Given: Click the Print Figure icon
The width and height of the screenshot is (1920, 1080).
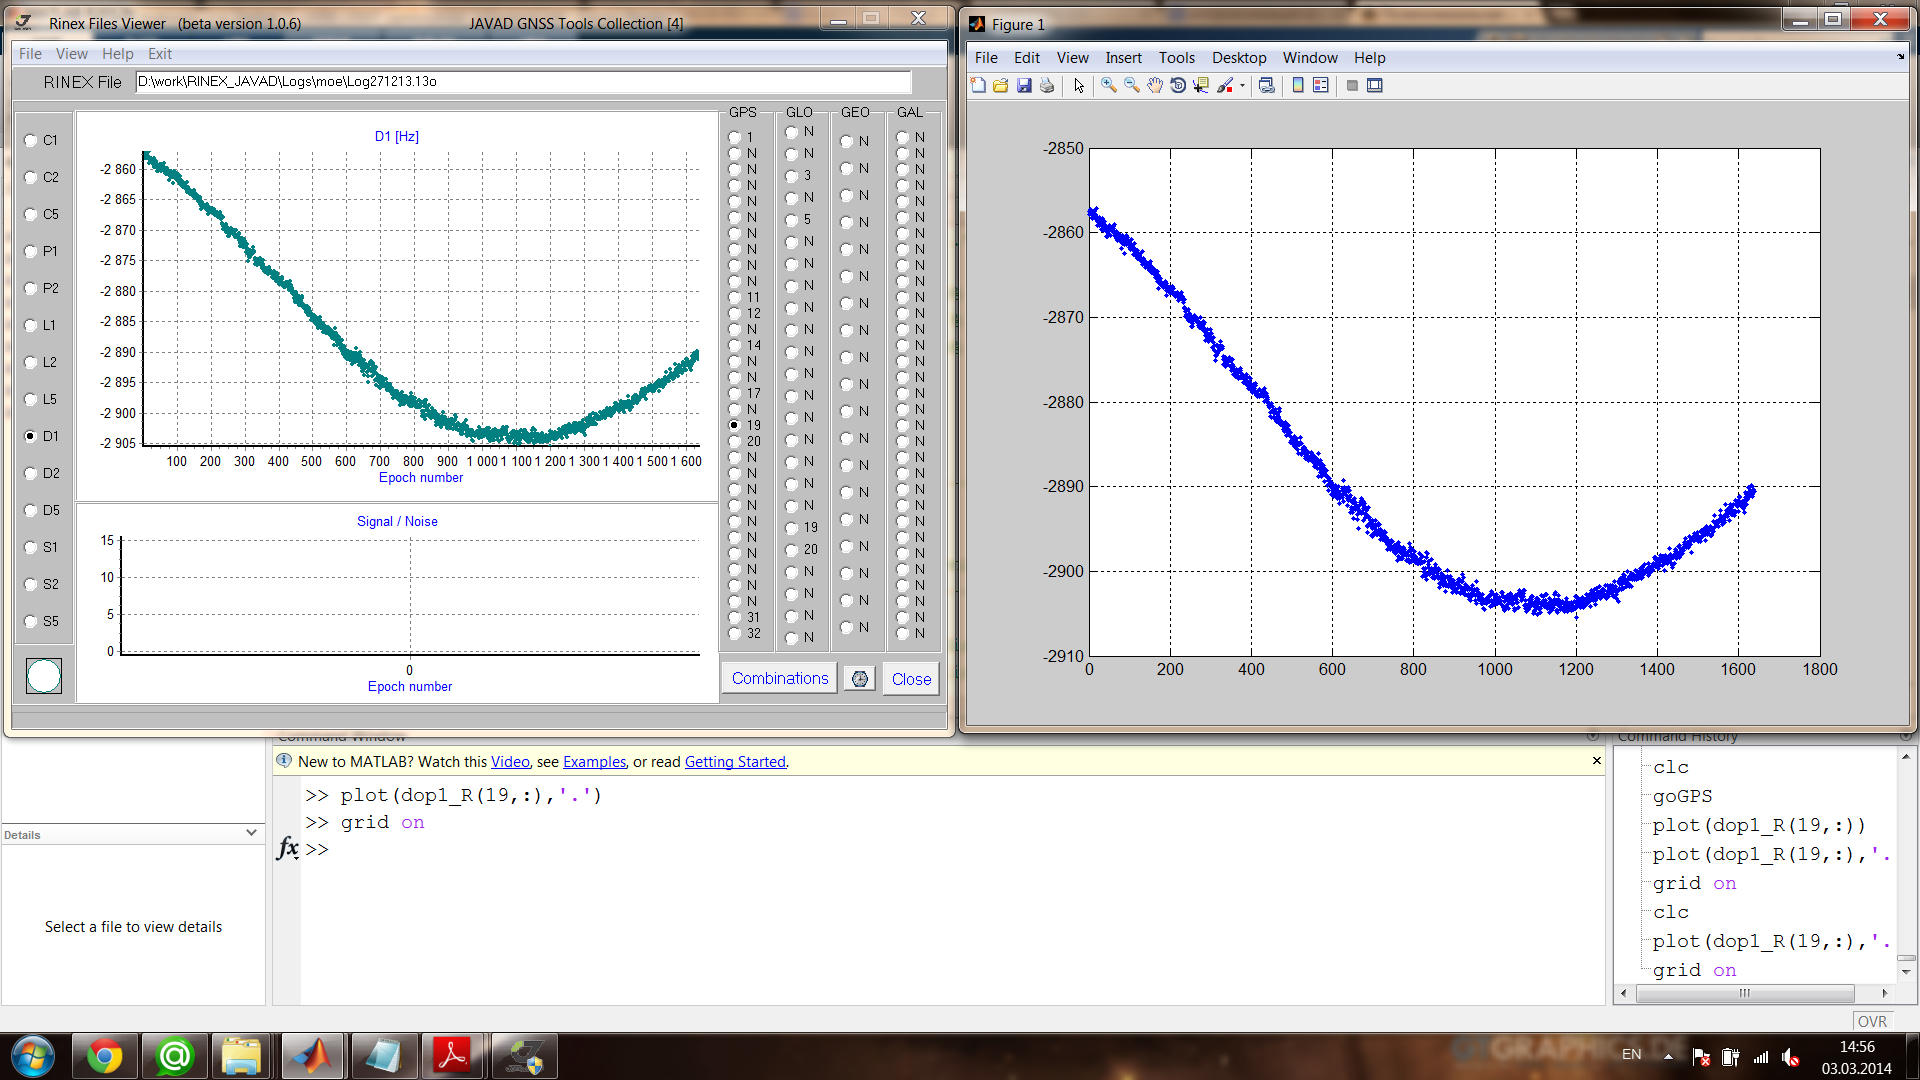Looking at the screenshot, I should click(1047, 86).
